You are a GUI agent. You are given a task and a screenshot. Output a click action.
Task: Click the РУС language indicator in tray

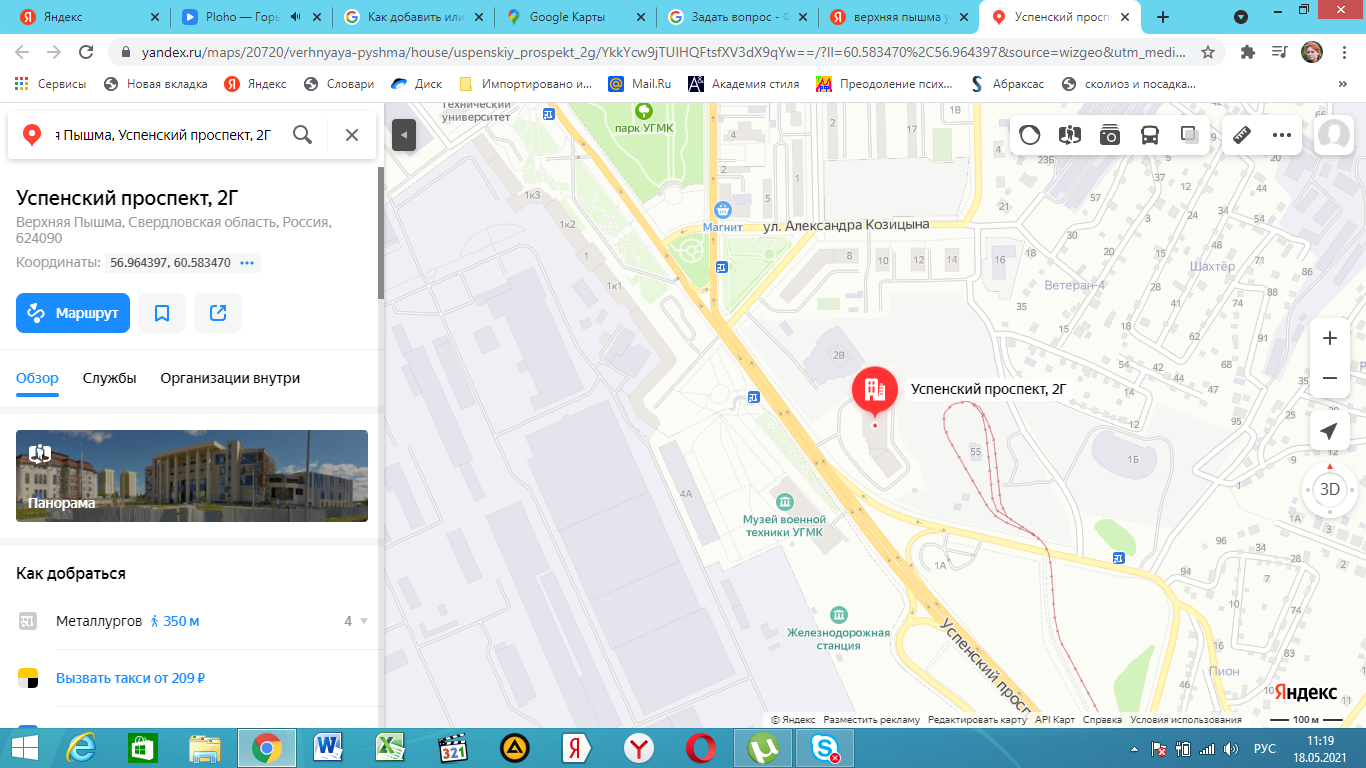[x=1265, y=748]
